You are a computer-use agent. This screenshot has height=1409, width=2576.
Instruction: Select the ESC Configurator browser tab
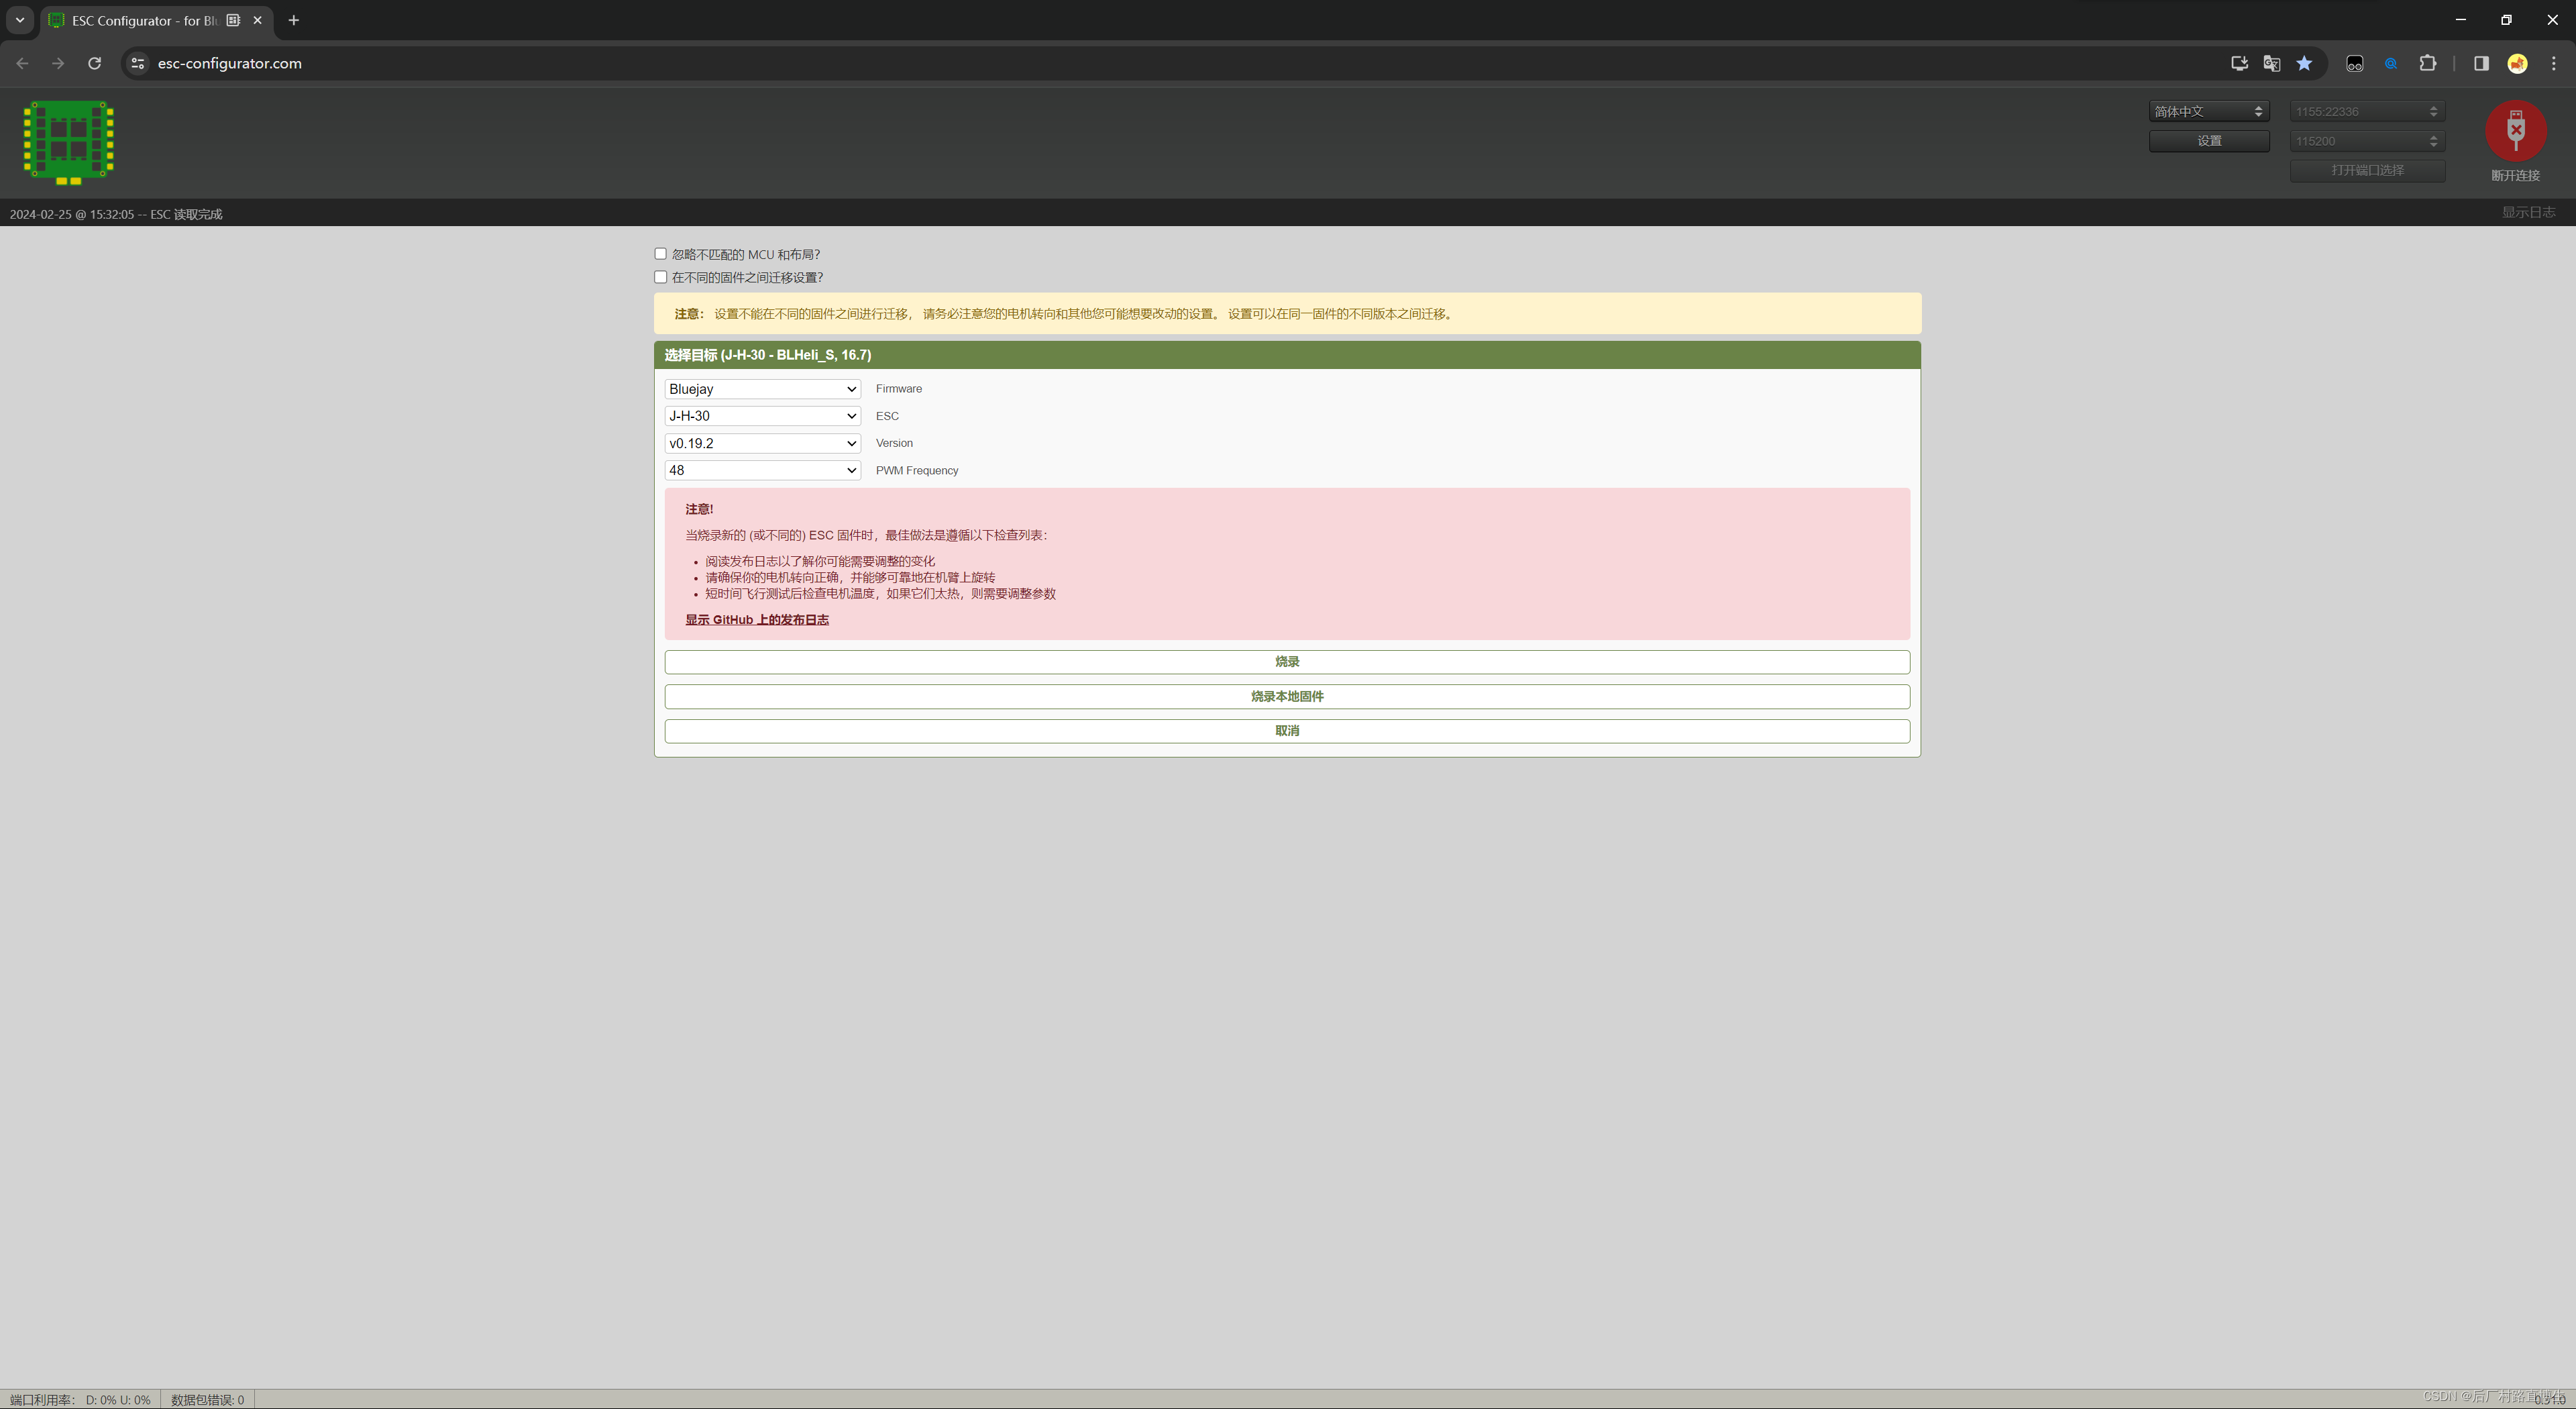point(145,20)
